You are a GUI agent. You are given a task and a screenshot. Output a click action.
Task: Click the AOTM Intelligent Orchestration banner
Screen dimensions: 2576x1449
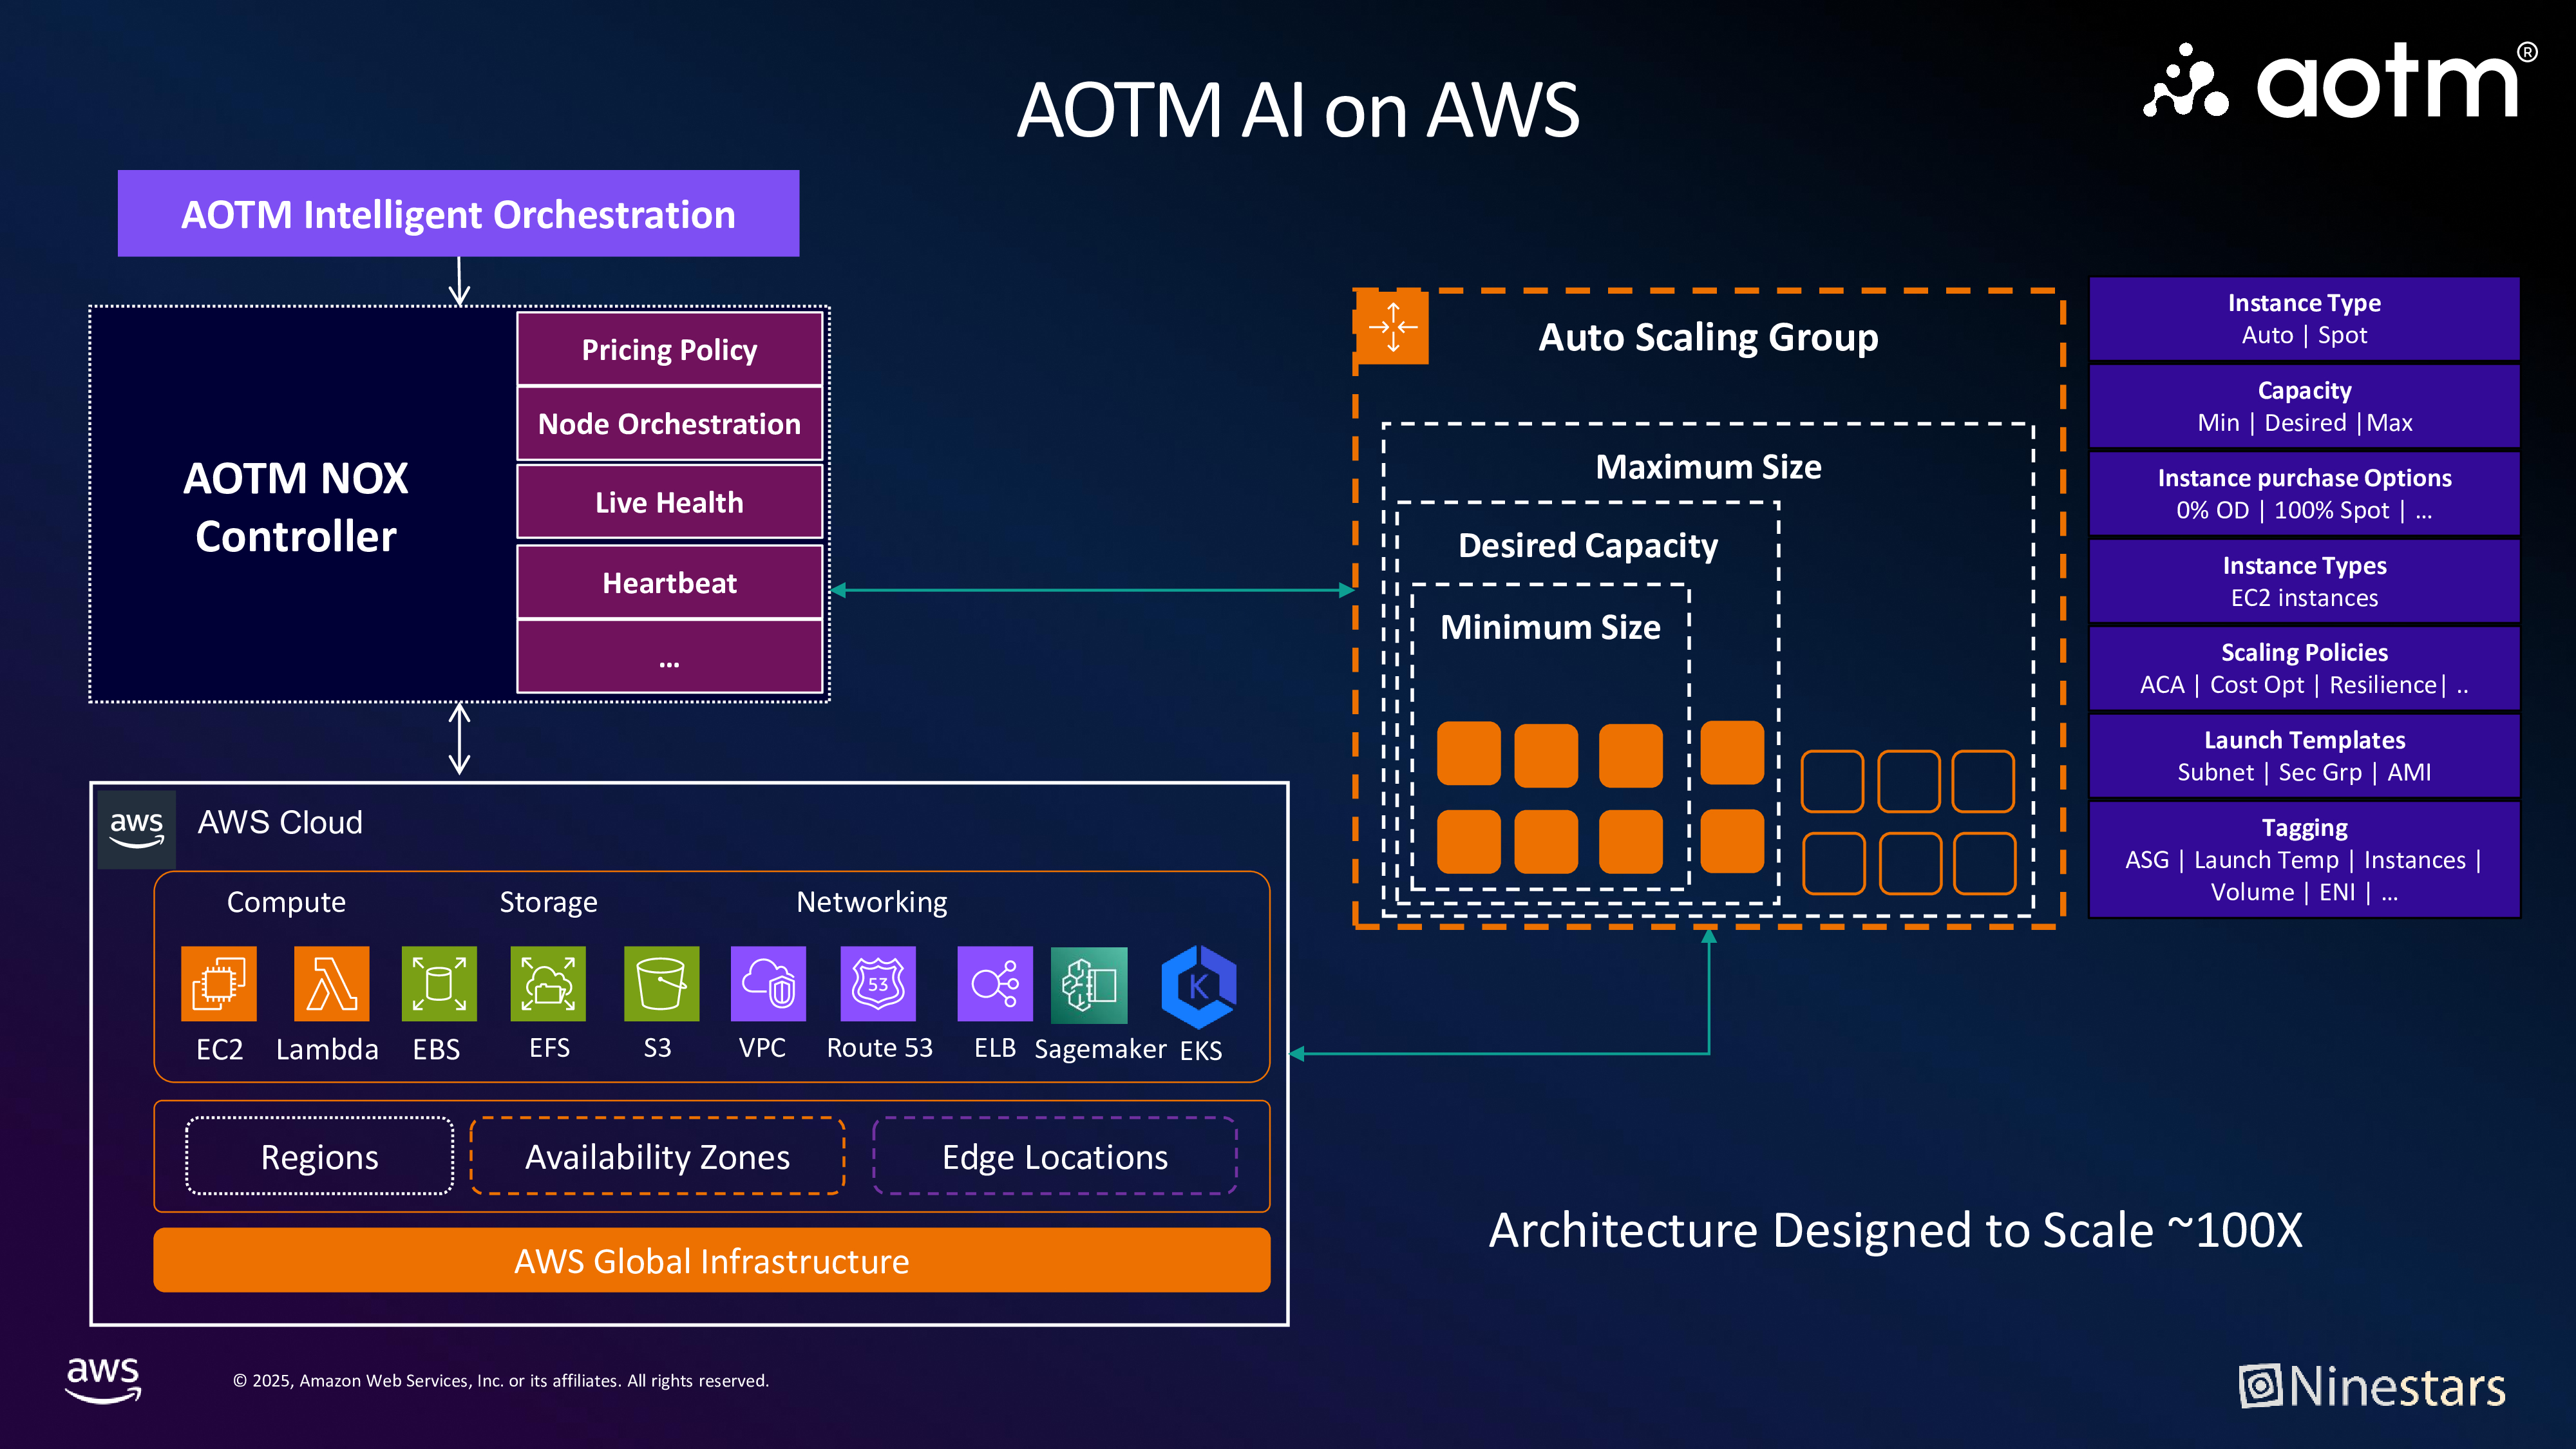tap(458, 214)
